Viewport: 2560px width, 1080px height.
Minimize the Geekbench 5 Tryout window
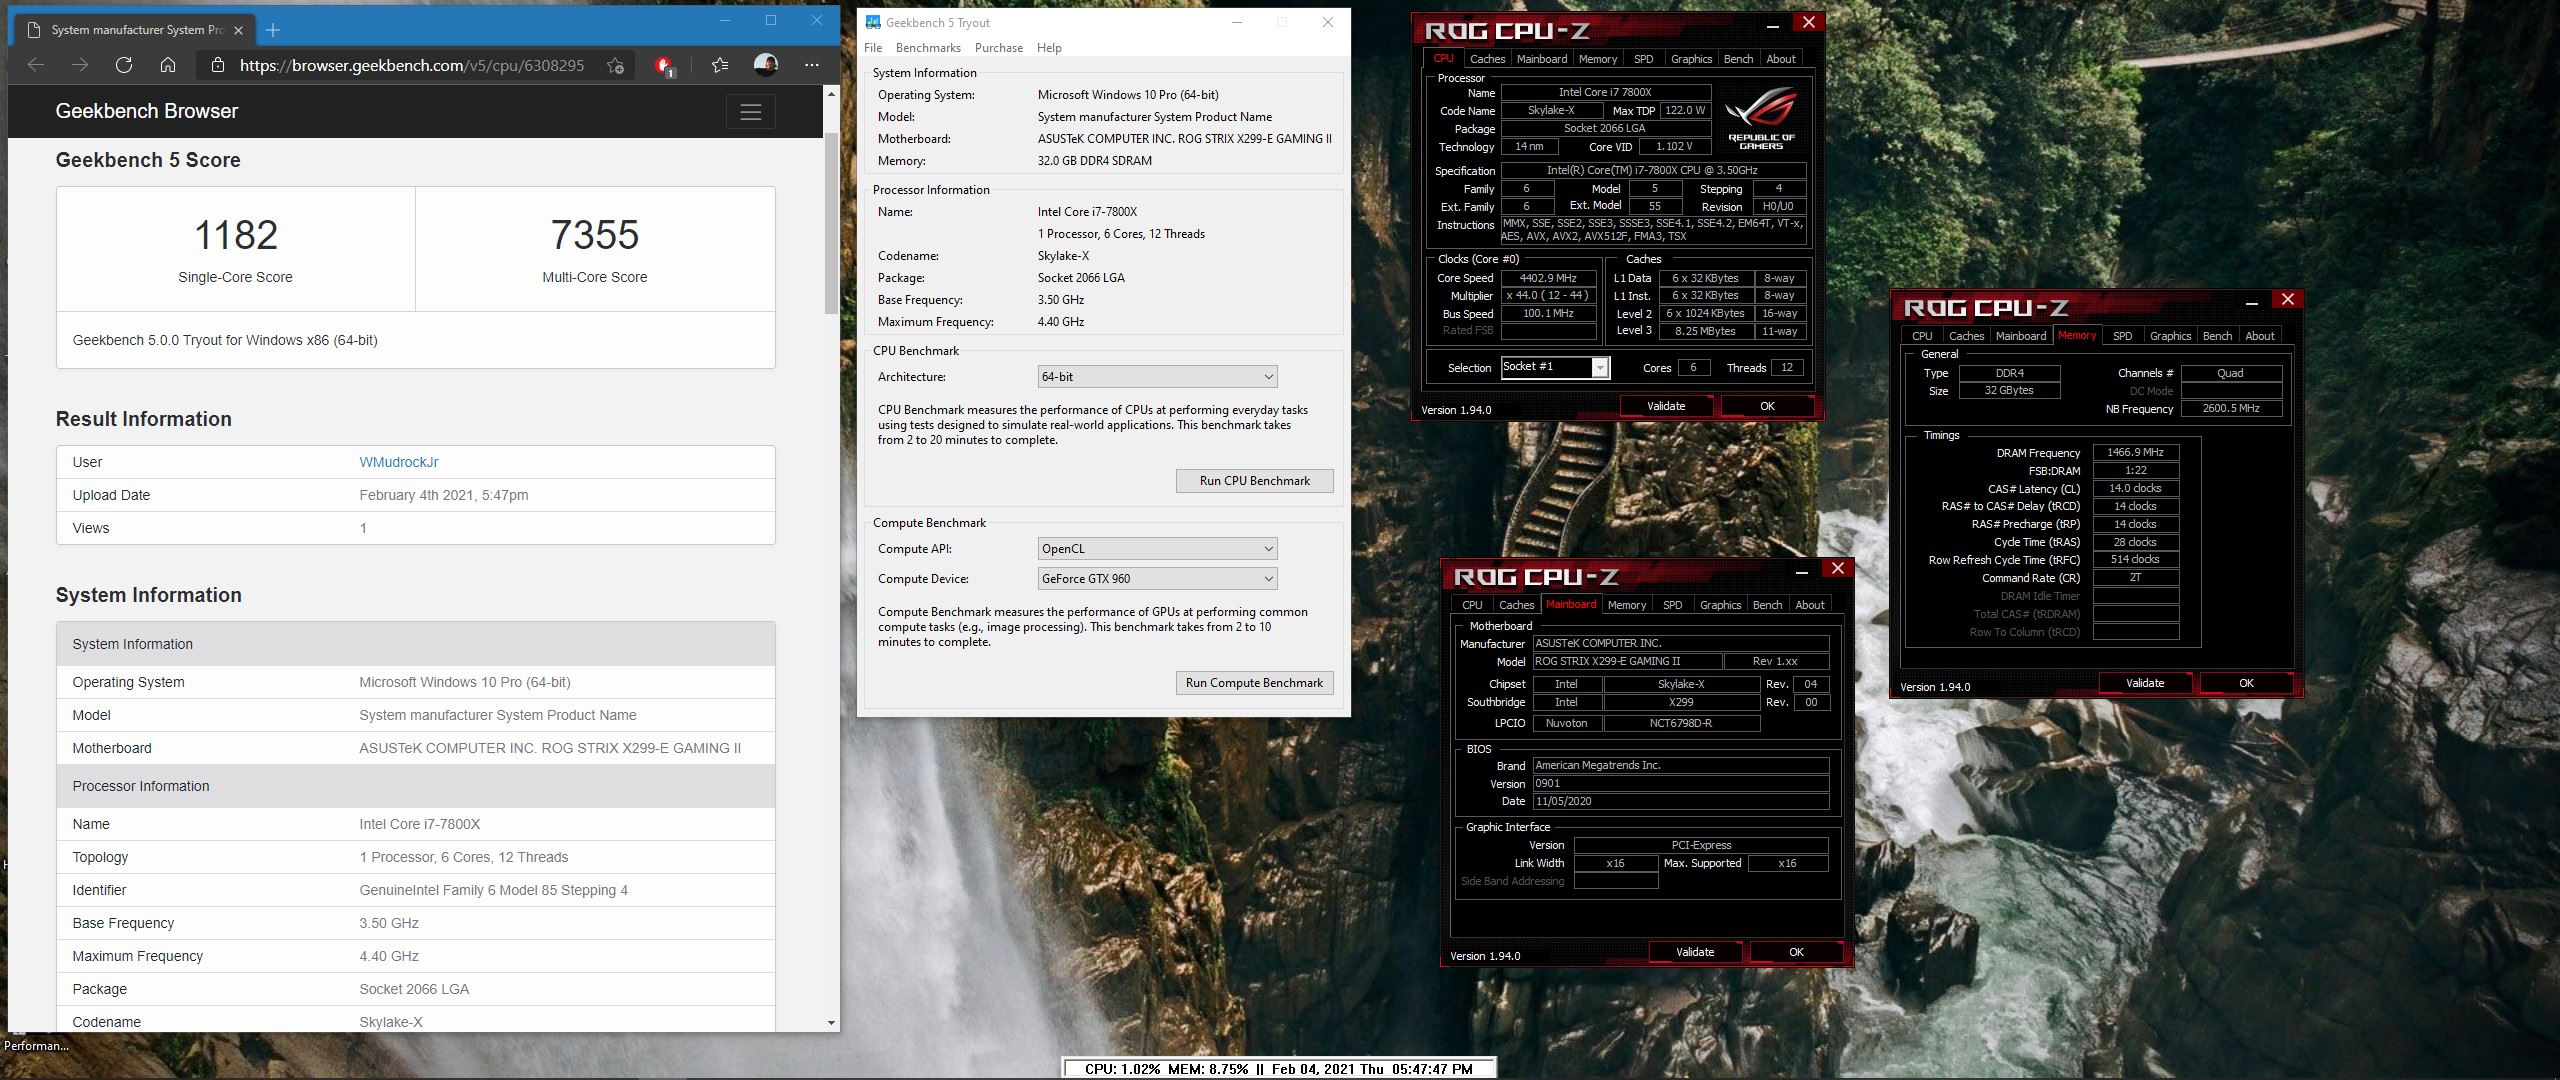(1237, 22)
